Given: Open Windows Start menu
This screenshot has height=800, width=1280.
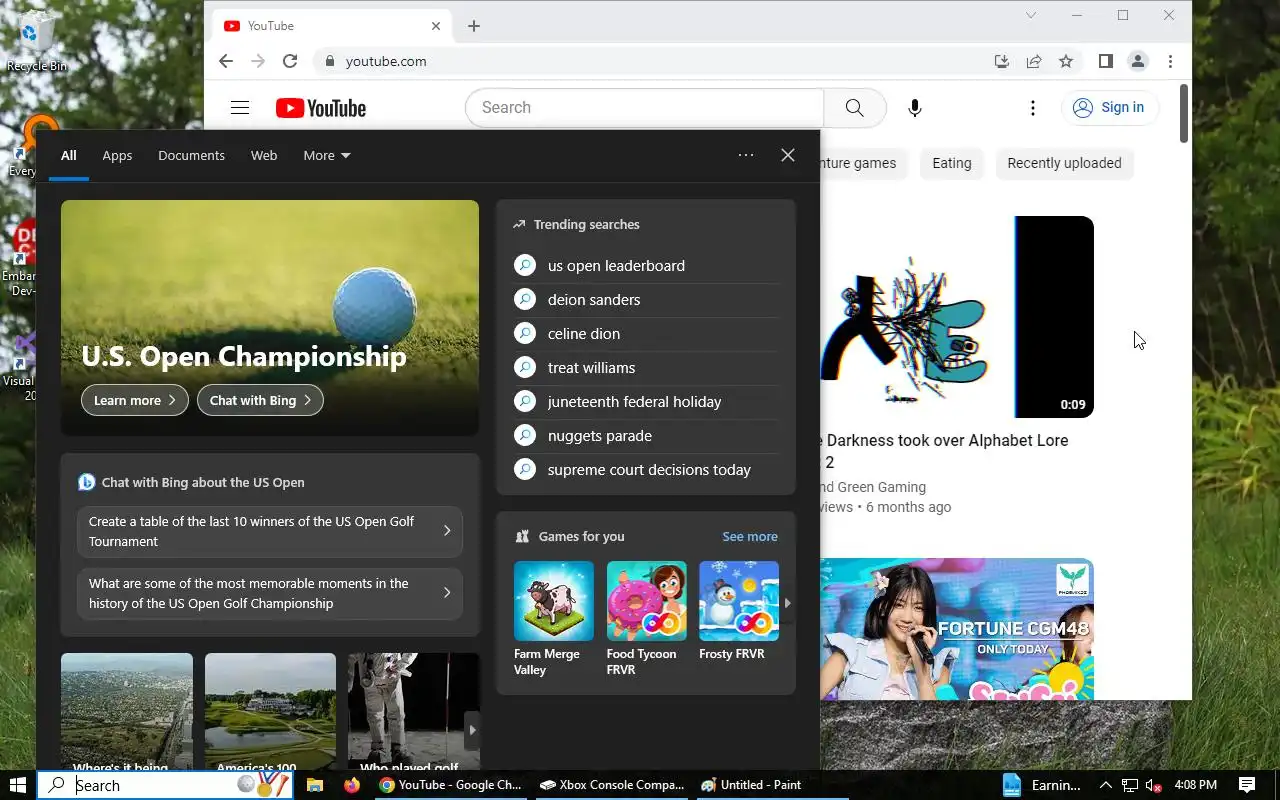Looking at the screenshot, I should [18, 785].
